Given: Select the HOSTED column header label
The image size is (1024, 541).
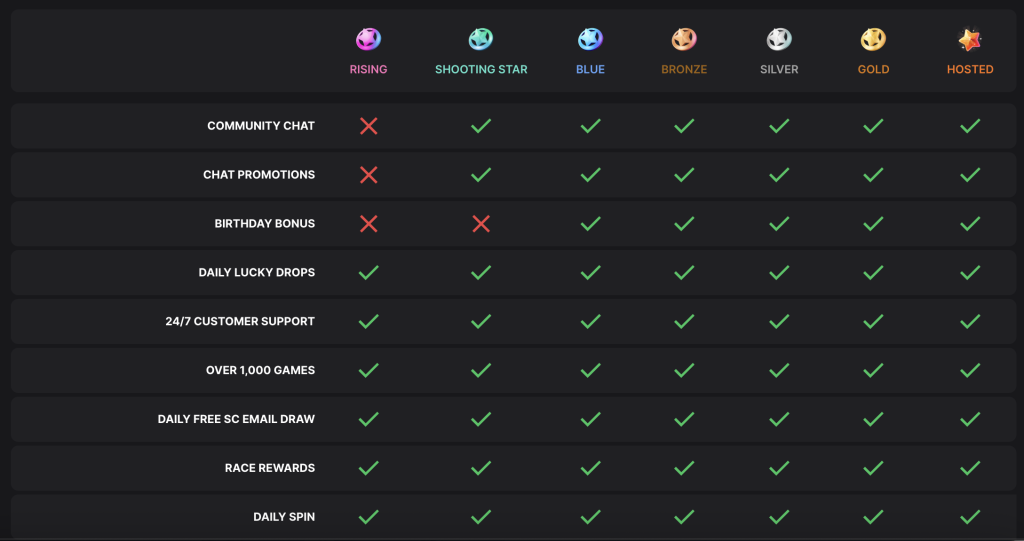Looking at the screenshot, I should pos(970,69).
